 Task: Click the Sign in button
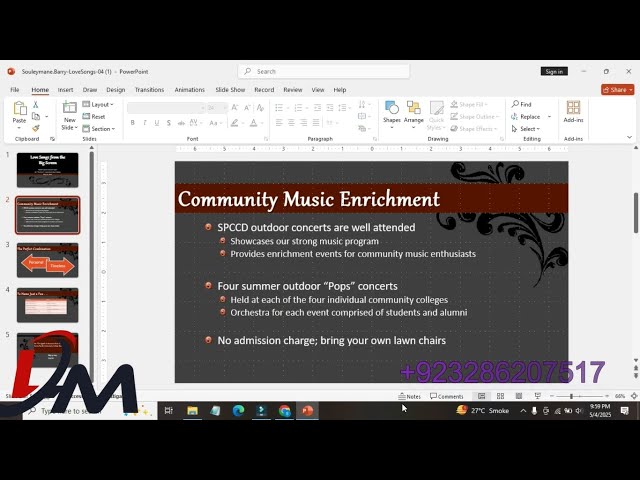pyautogui.click(x=554, y=71)
